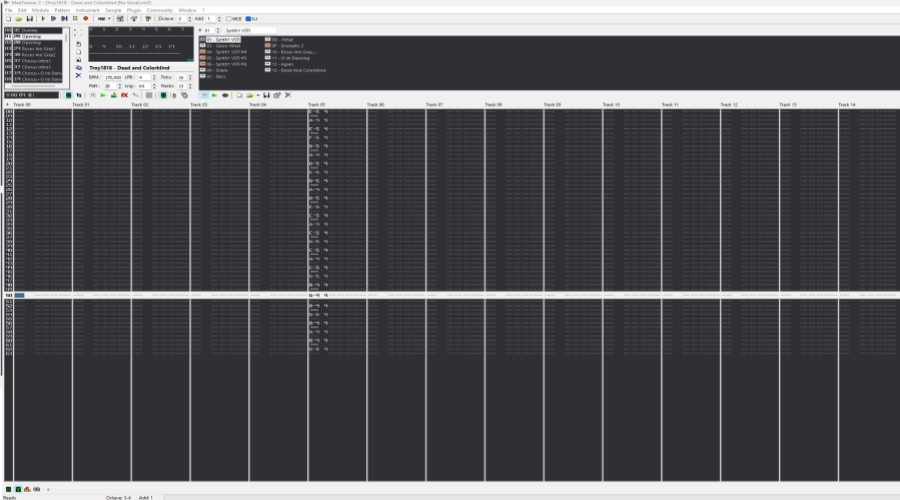Click the mixer icon in main toolbar

click(121, 19)
